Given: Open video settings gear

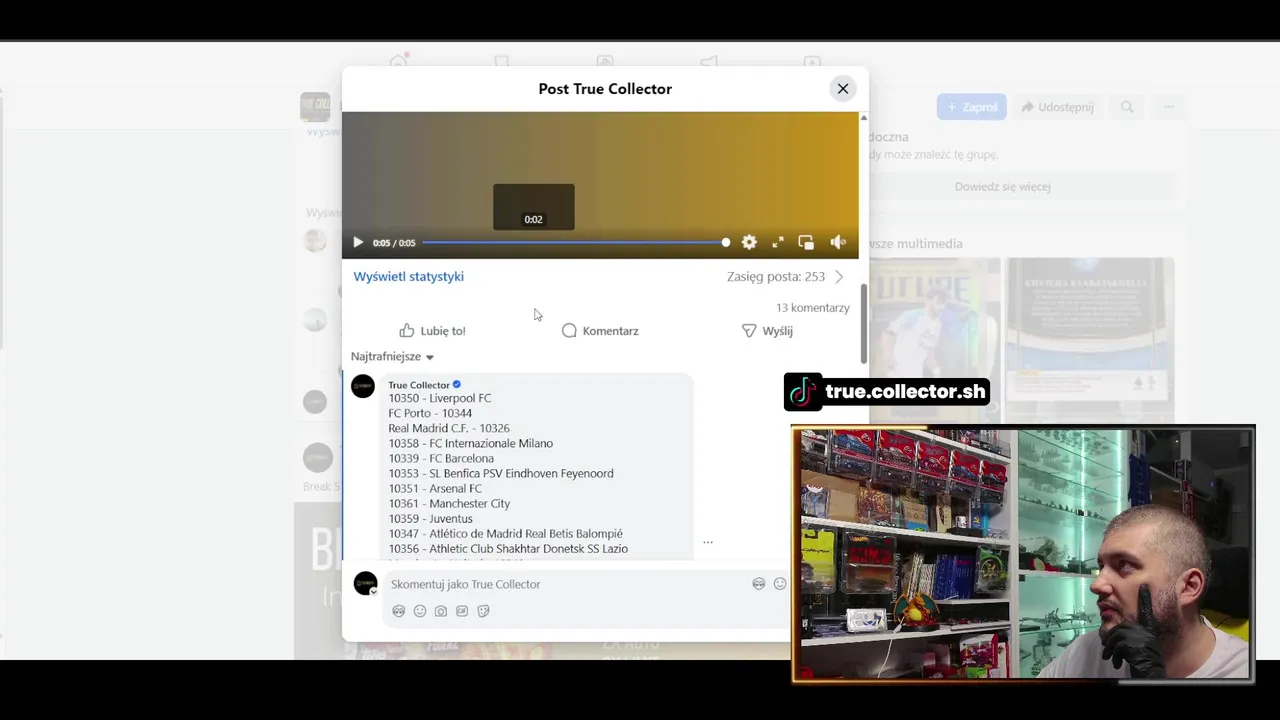Looking at the screenshot, I should 749,242.
